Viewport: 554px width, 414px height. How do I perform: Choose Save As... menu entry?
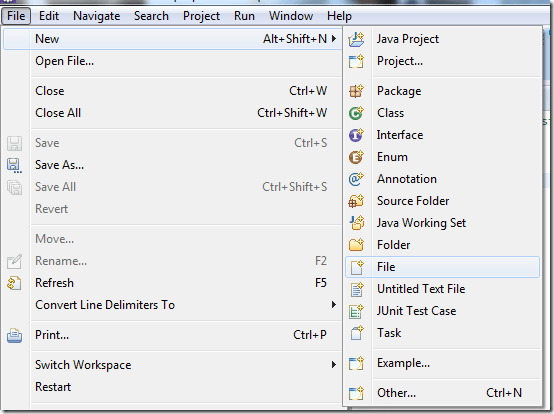coord(172,165)
